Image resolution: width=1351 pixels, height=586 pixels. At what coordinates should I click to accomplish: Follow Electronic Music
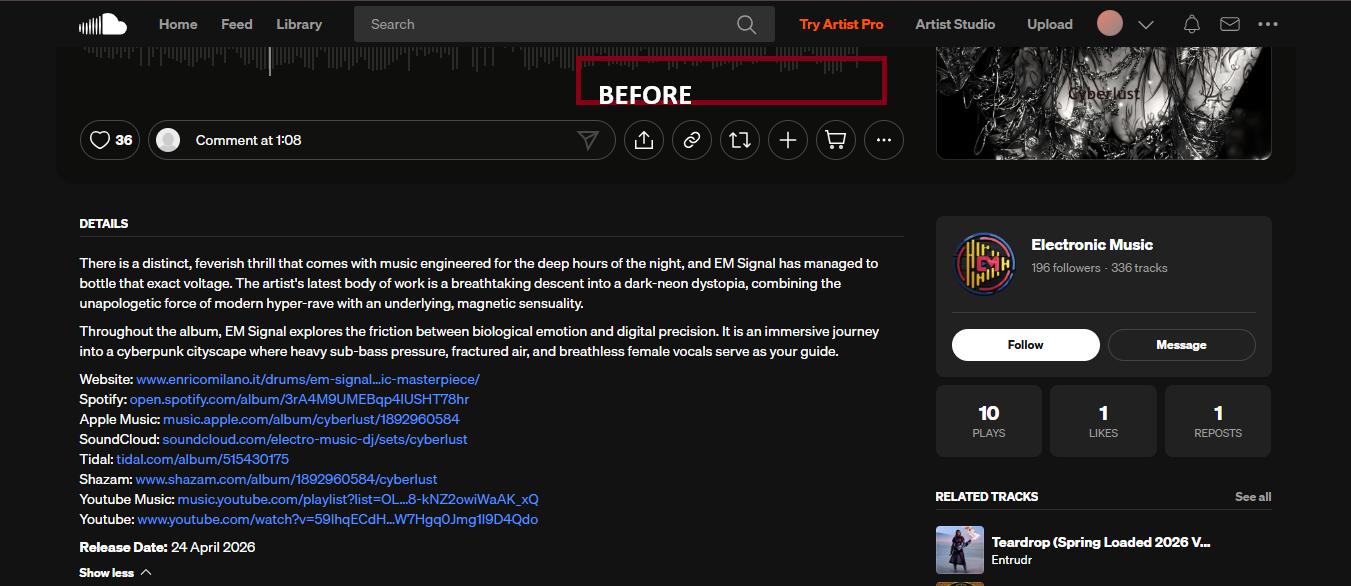[x=1026, y=345]
